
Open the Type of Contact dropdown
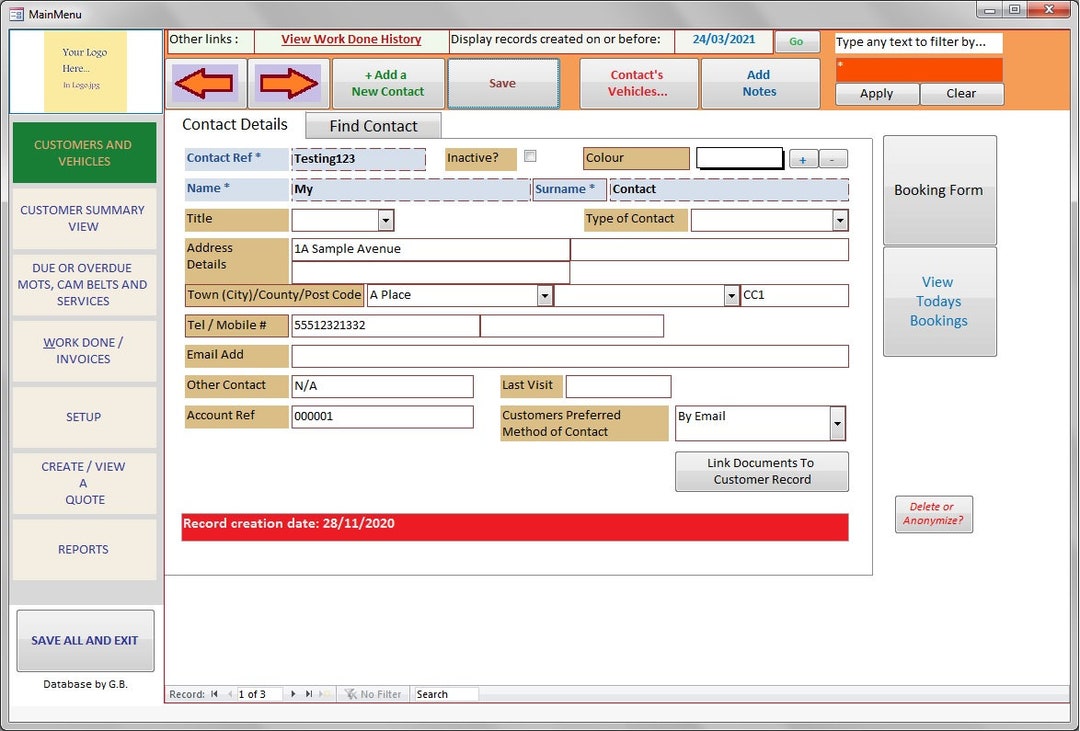coord(839,219)
